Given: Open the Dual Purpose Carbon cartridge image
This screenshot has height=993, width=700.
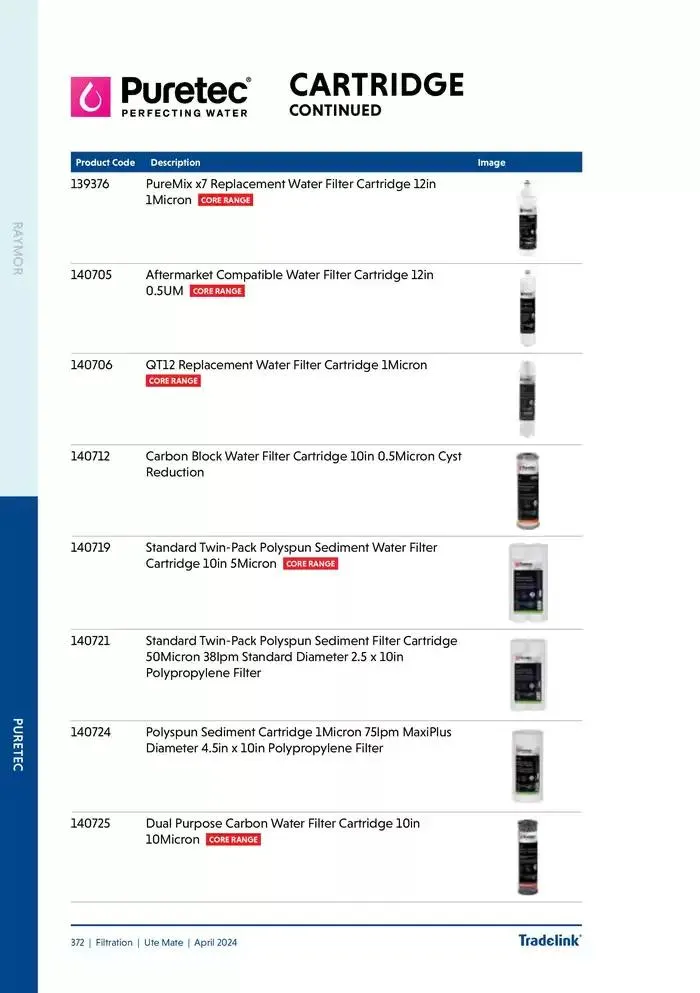Looking at the screenshot, I should [528, 857].
